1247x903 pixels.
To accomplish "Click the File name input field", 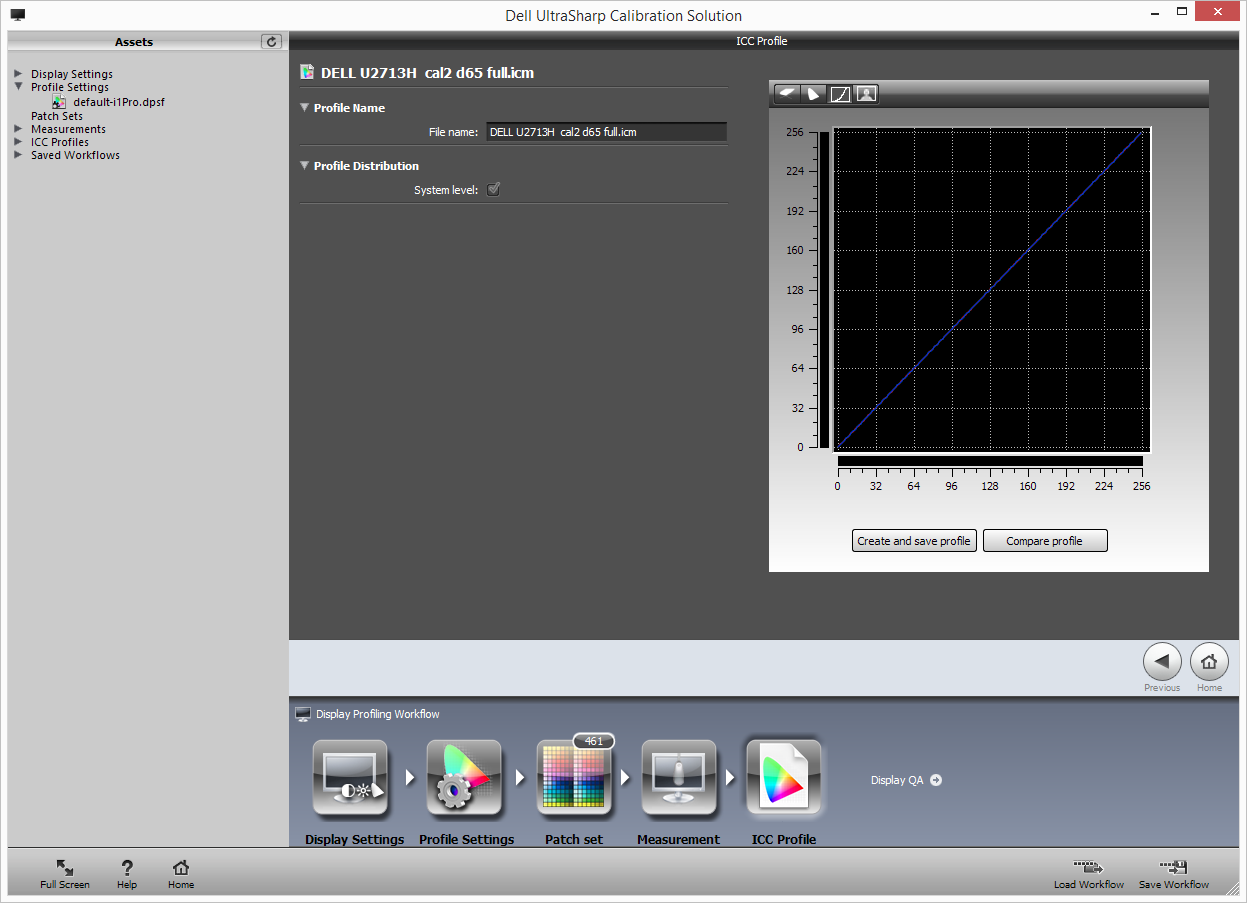I will point(606,132).
